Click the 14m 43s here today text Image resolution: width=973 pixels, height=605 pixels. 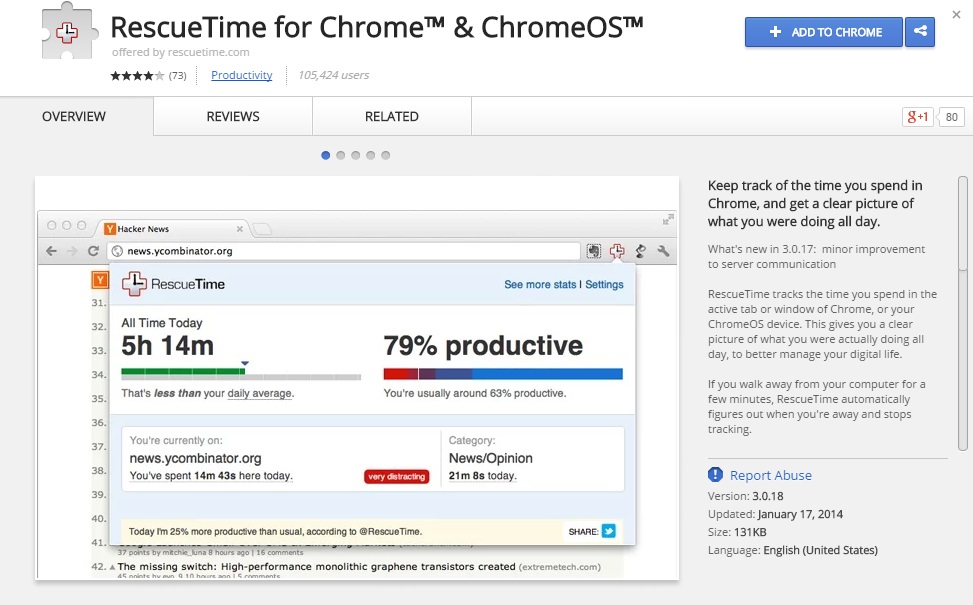click(211, 476)
